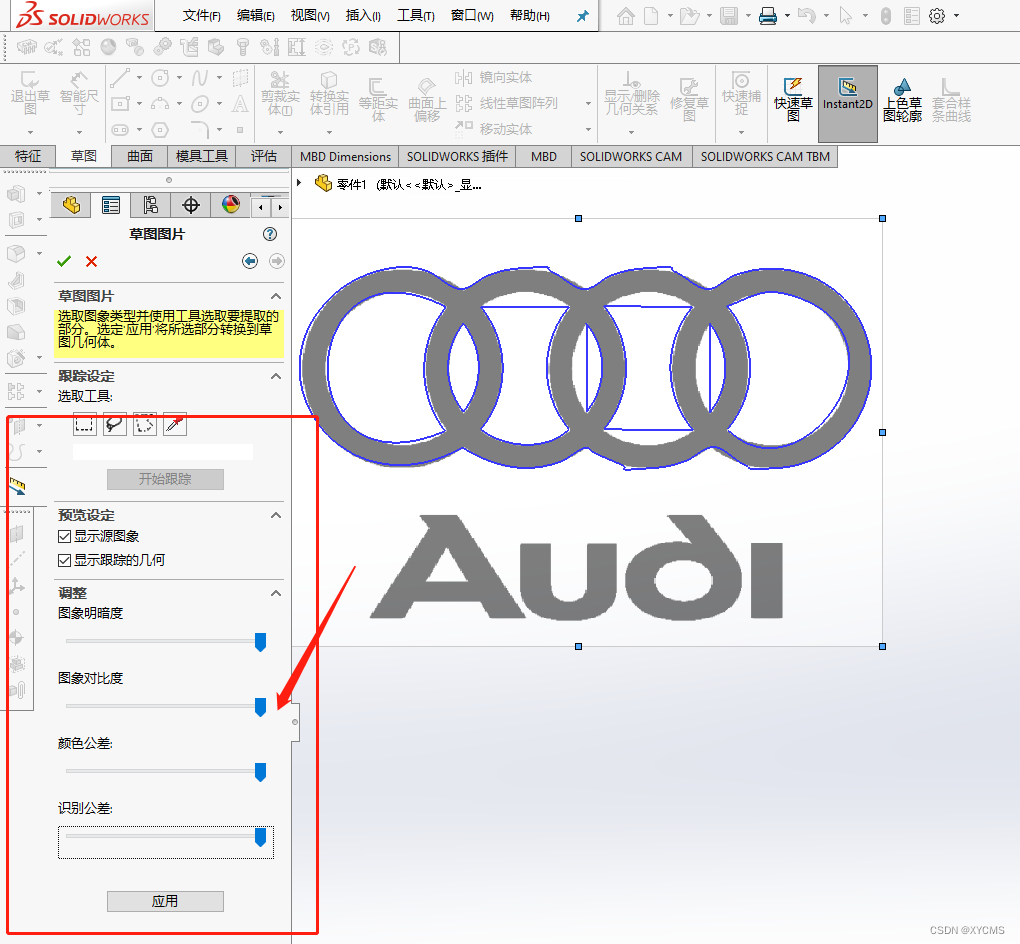Activate Rapid Sketch (快速草图) tool
The image size is (1020, 944).
[793, 99]
